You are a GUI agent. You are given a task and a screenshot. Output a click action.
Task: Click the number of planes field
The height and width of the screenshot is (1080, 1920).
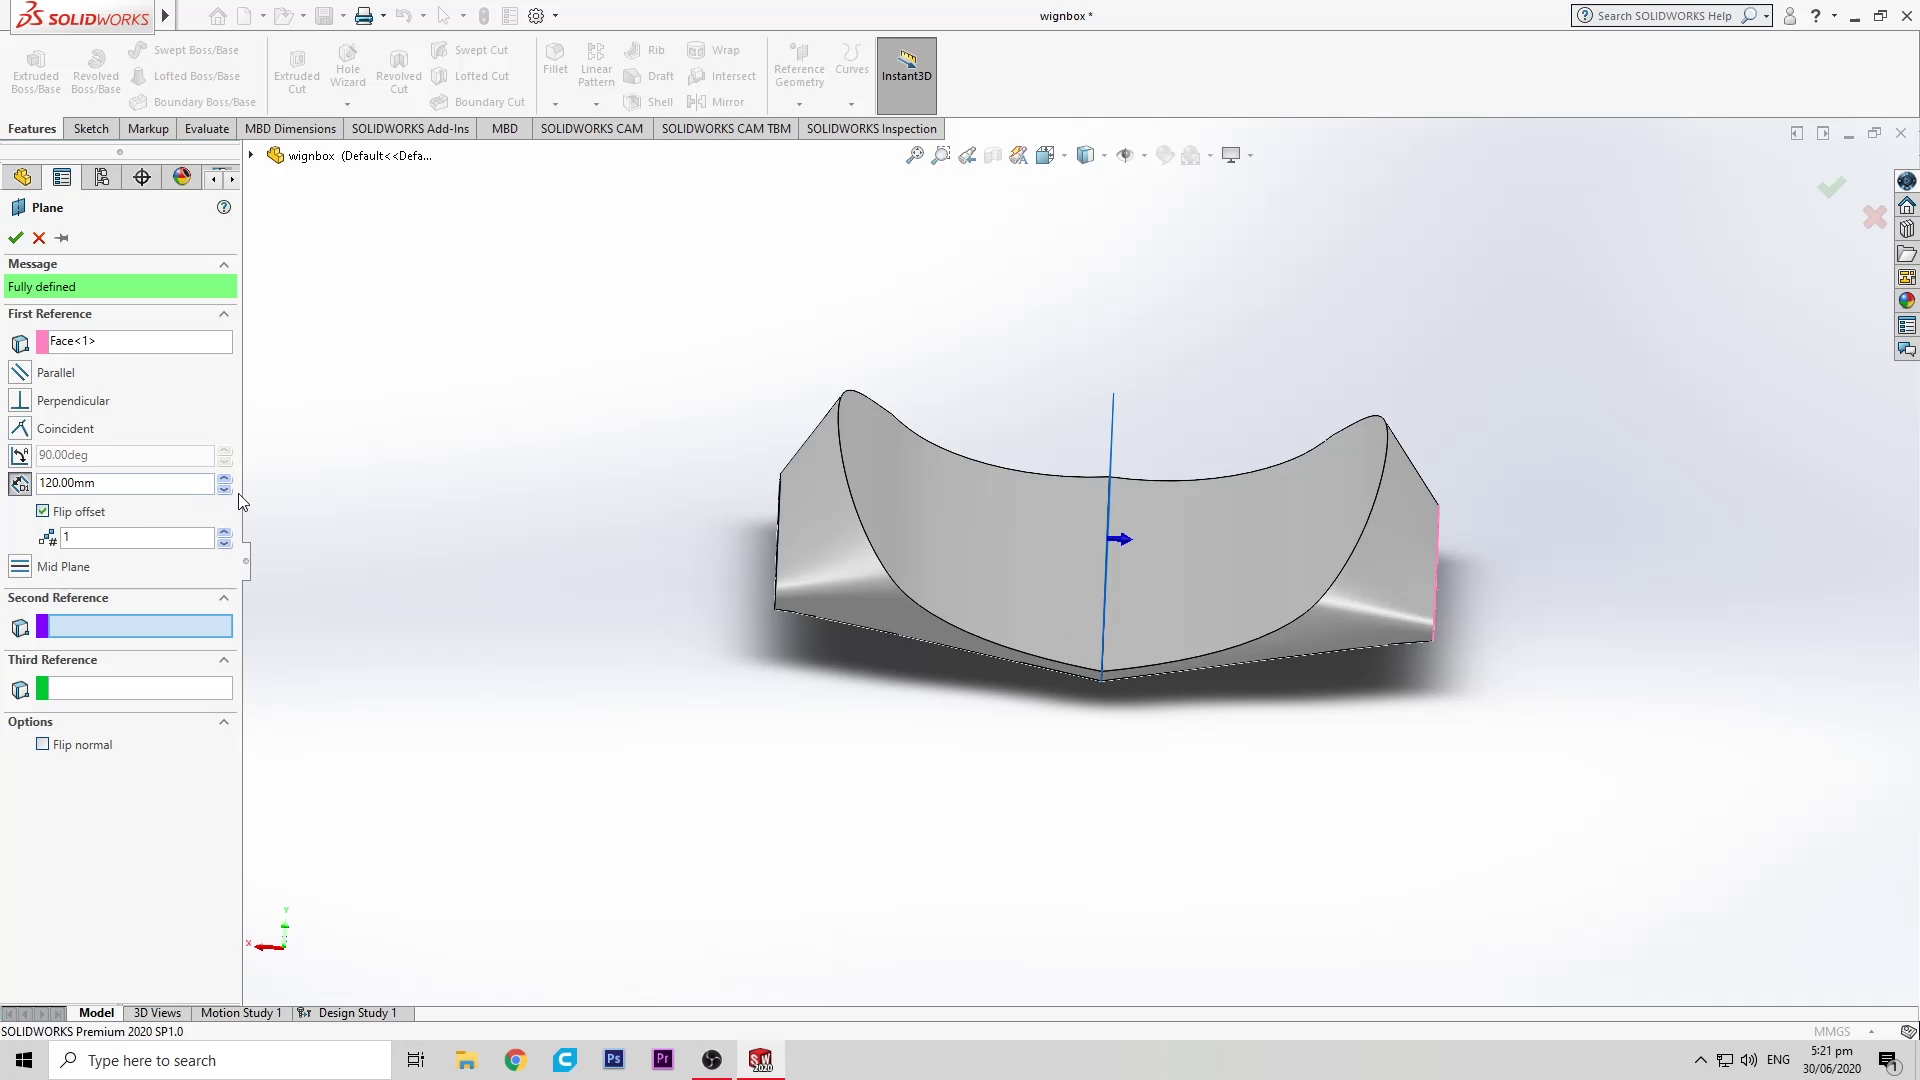pos(137,538)
